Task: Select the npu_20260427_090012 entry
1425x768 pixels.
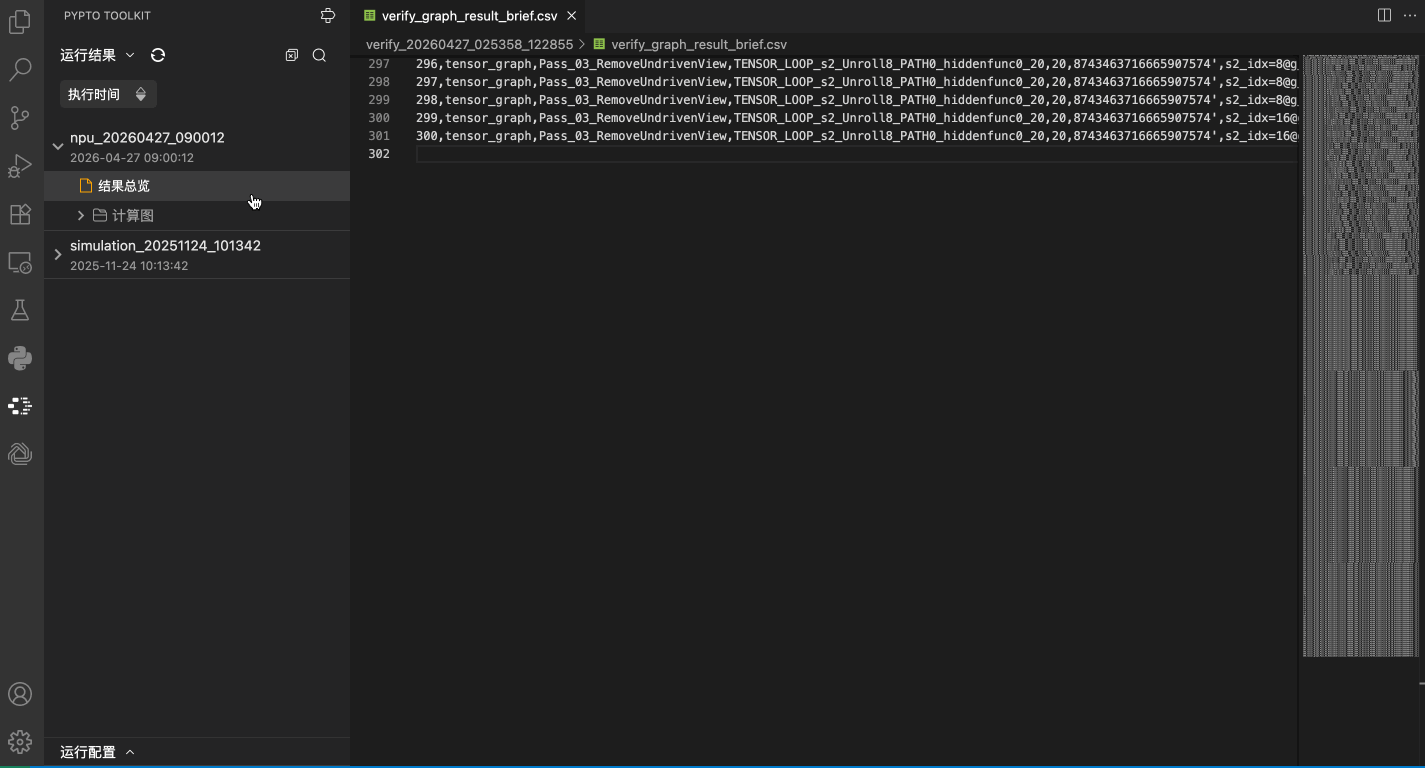Action: pos(147,138)
